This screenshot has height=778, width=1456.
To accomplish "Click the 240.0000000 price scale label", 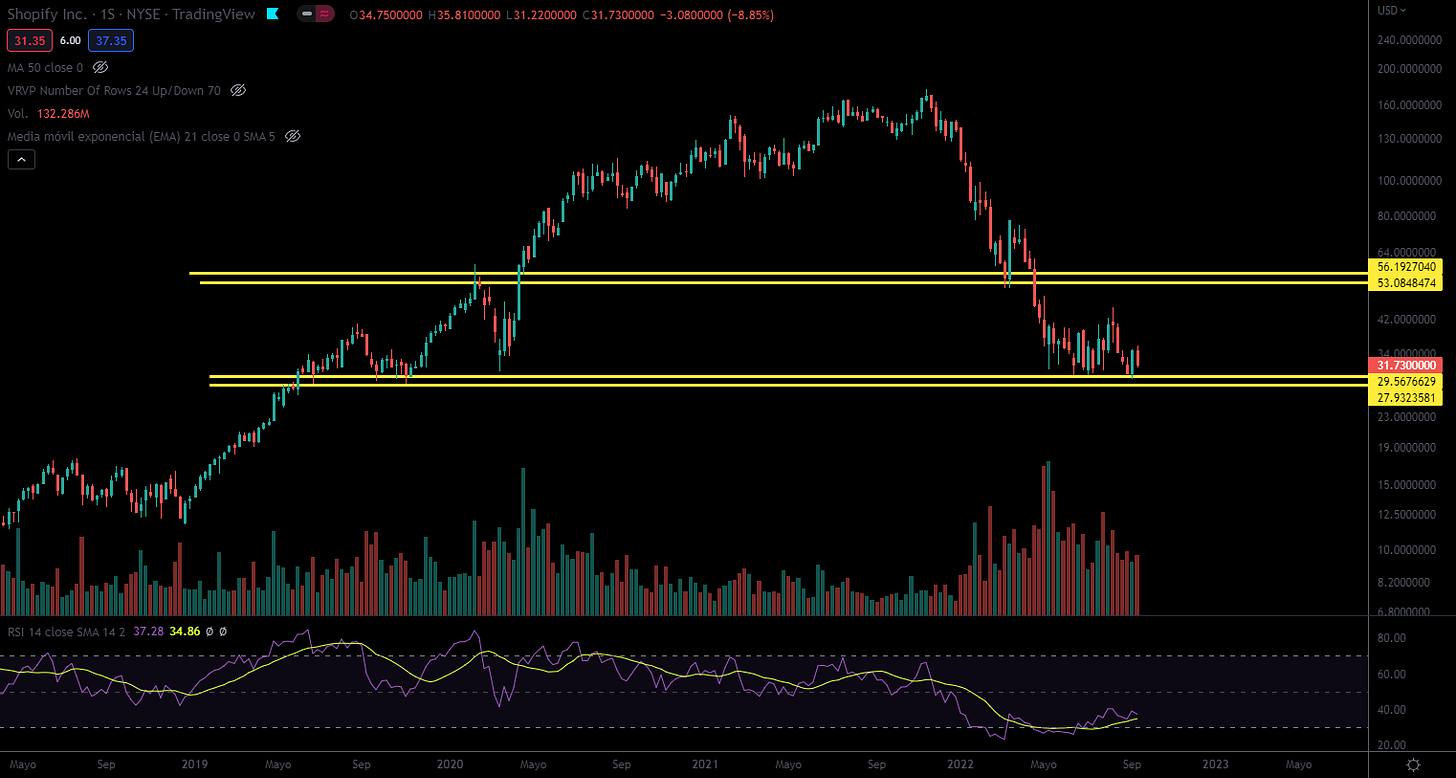I will point(1410,41).
